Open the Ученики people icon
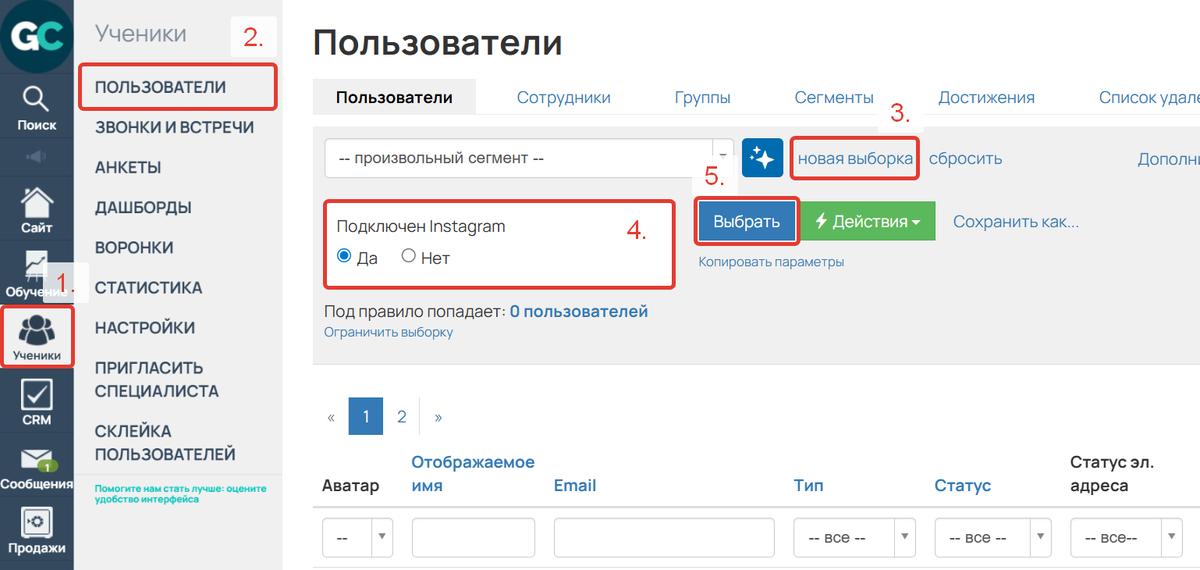1200x570 pixels. point(37,338)
